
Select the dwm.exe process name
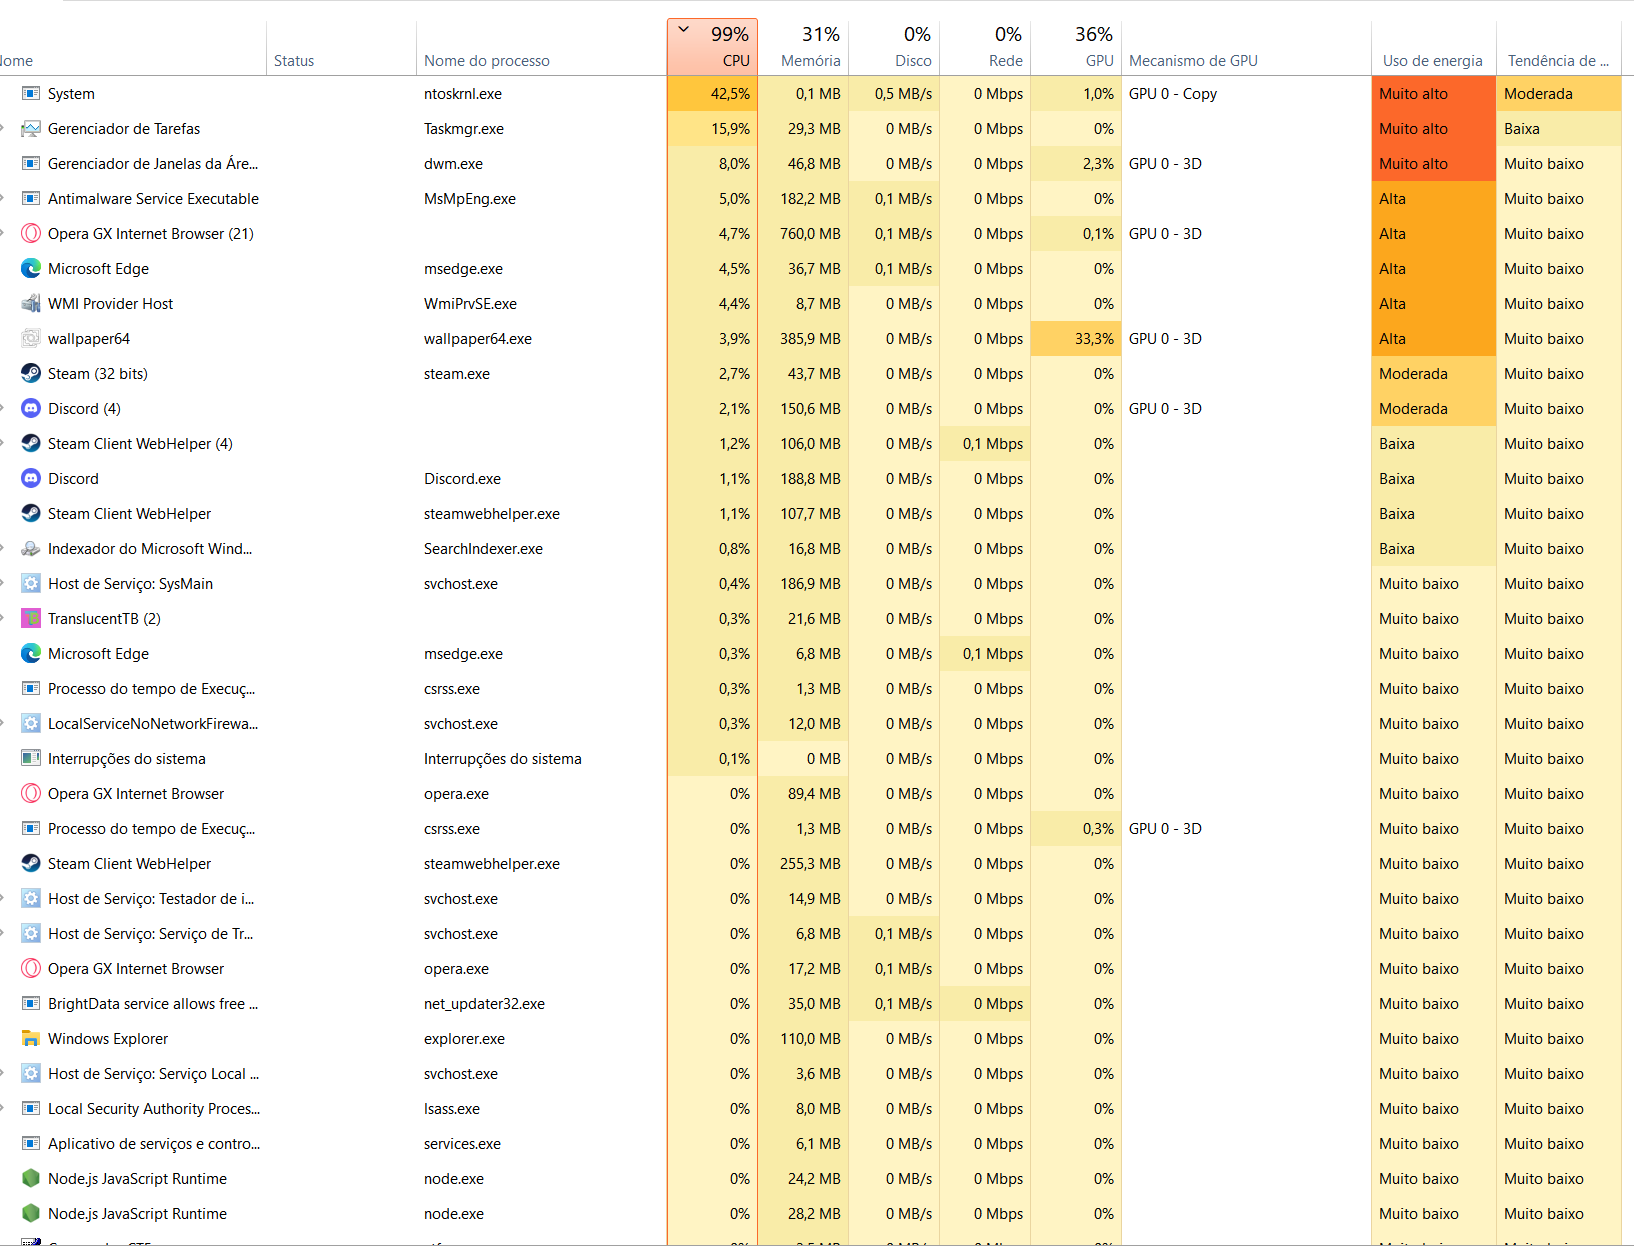point(453,164)
